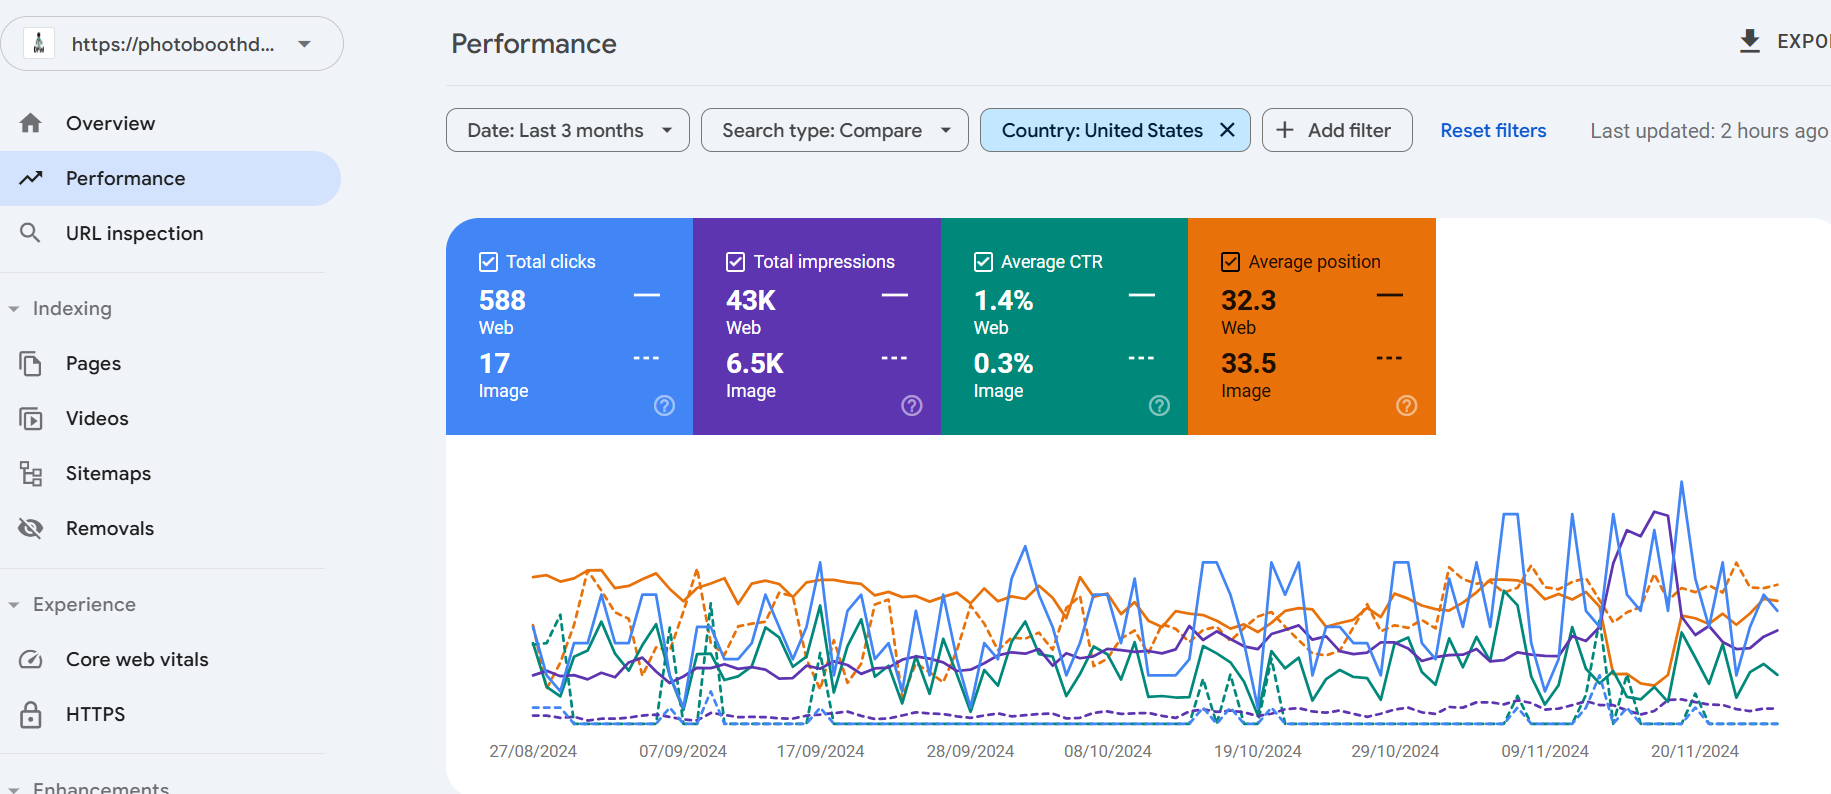
Task: Open Performance in the sidebar
Action: click(170, 178)
